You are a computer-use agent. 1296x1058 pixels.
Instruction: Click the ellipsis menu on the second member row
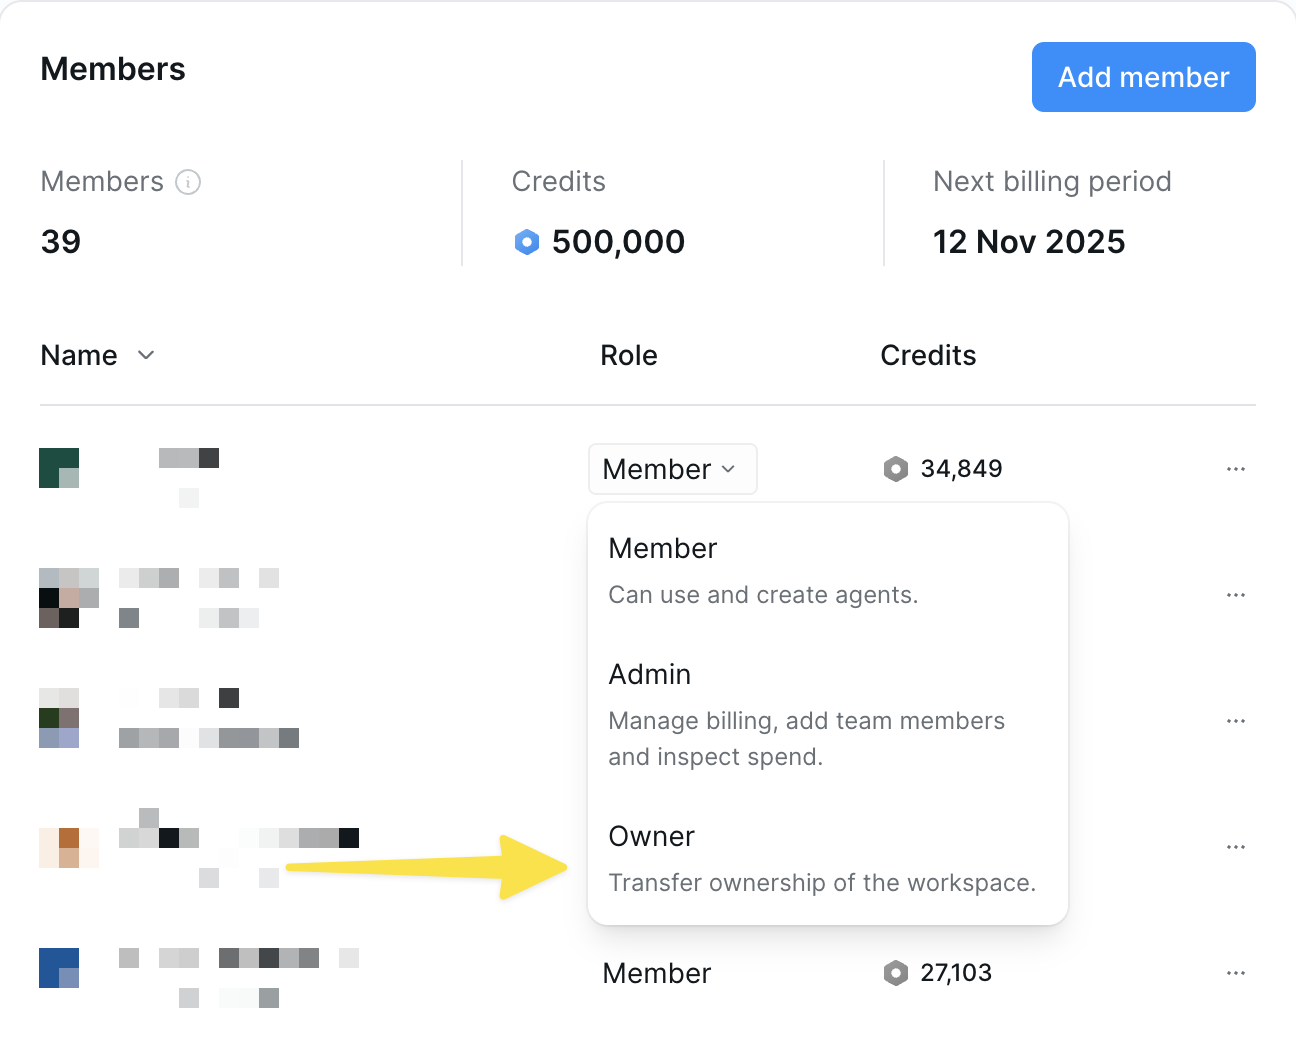[1236, 594]
